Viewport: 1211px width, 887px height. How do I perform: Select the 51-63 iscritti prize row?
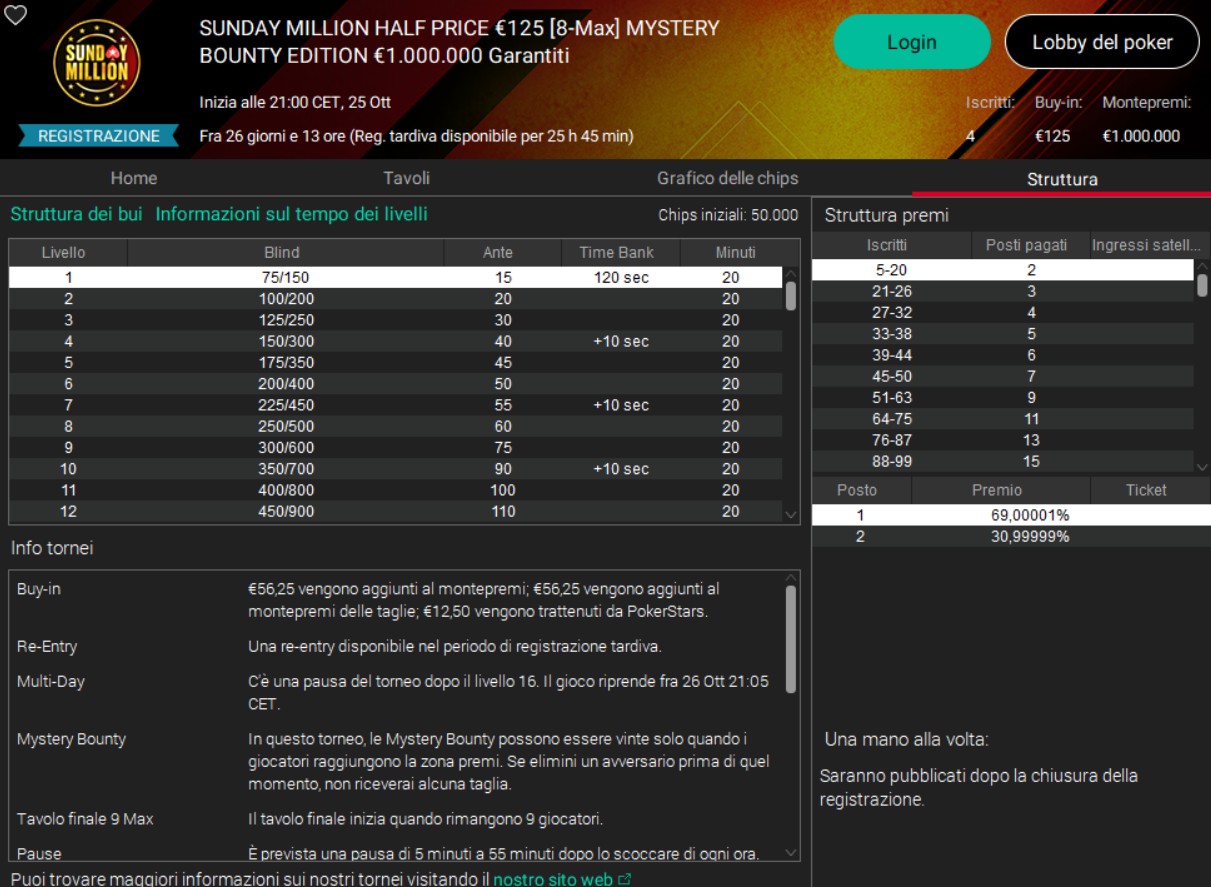(1003, 397)
